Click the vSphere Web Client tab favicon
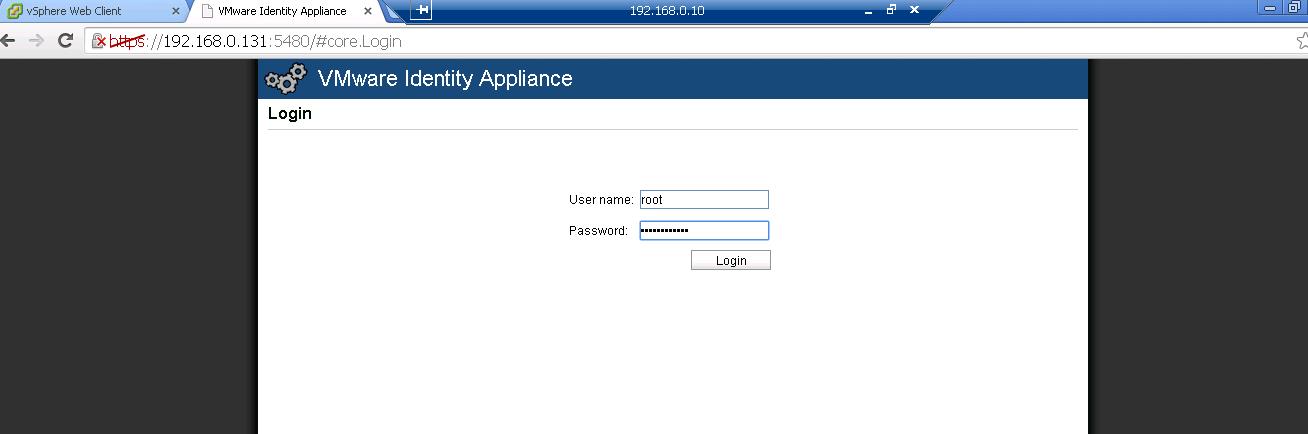Screen dimensions: 1308x434 (15, 11)
